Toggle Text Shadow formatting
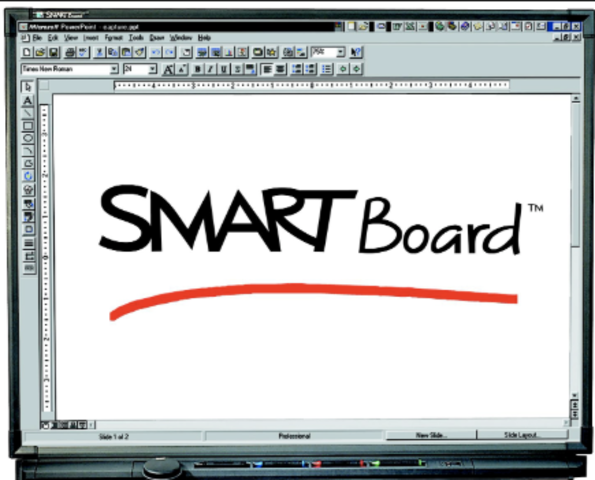The width and height of the screenshot is (595, 480). coord(237,69)
